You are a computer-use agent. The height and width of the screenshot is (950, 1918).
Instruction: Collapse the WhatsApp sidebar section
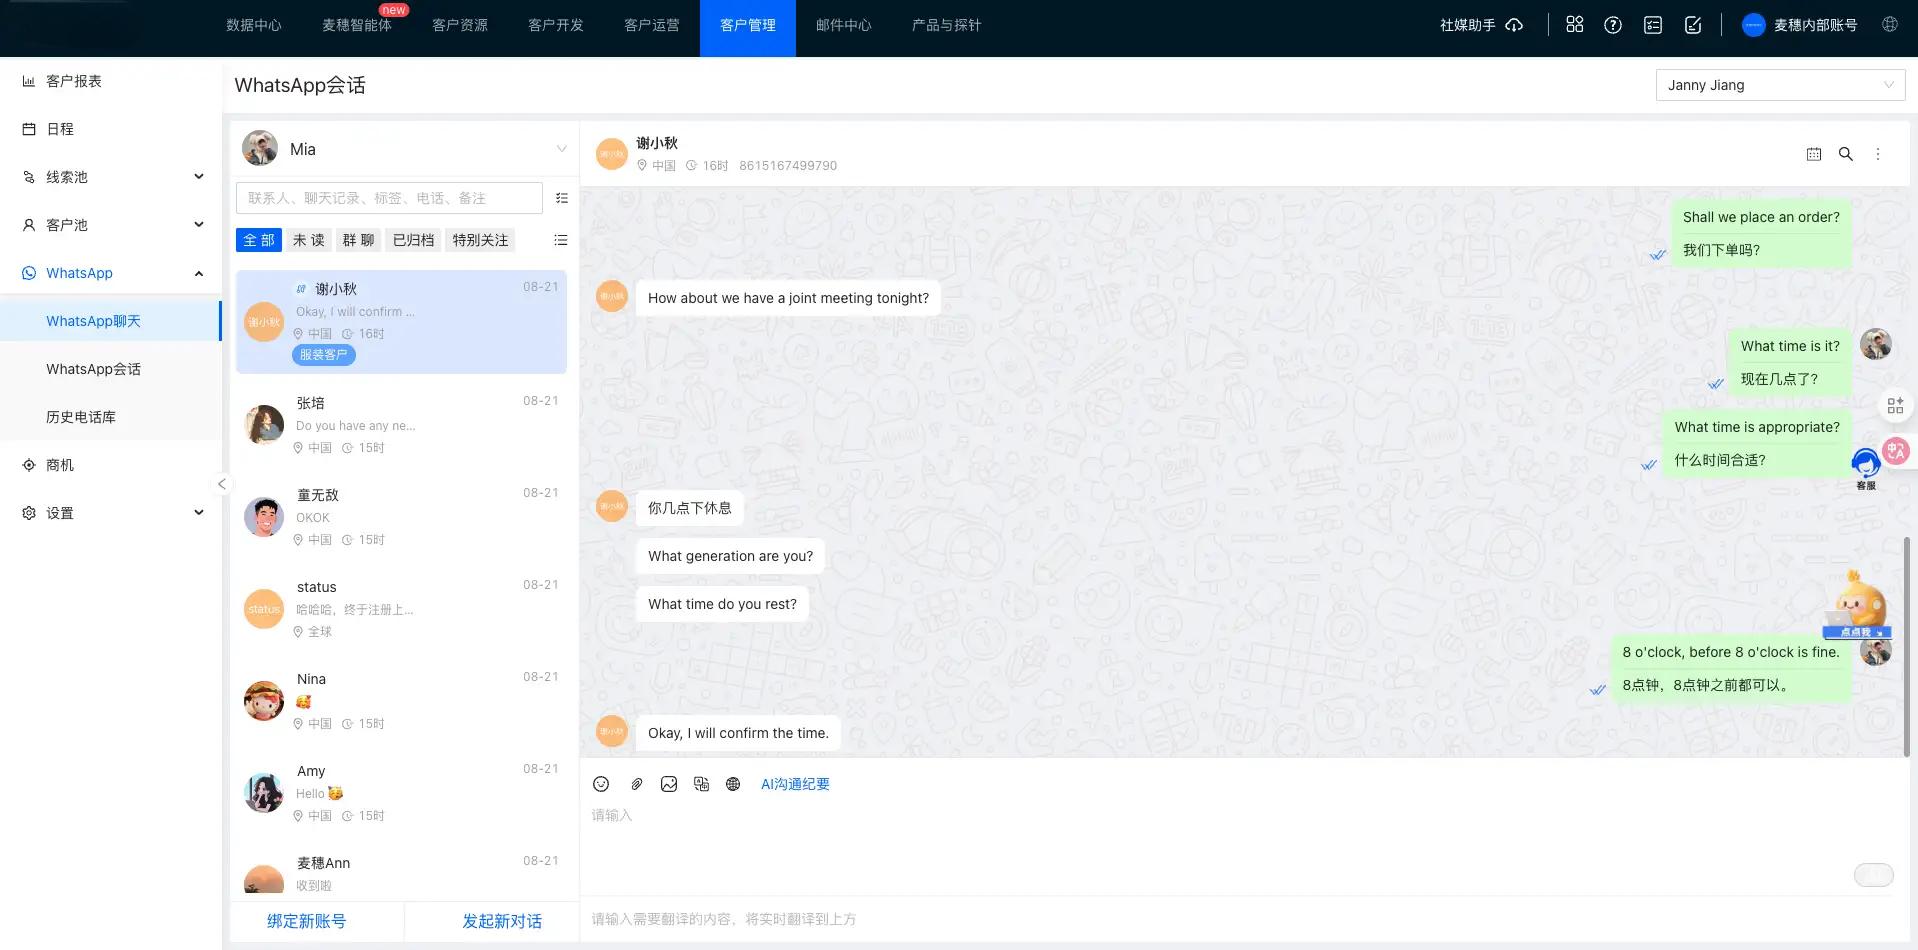click(199, 273)
